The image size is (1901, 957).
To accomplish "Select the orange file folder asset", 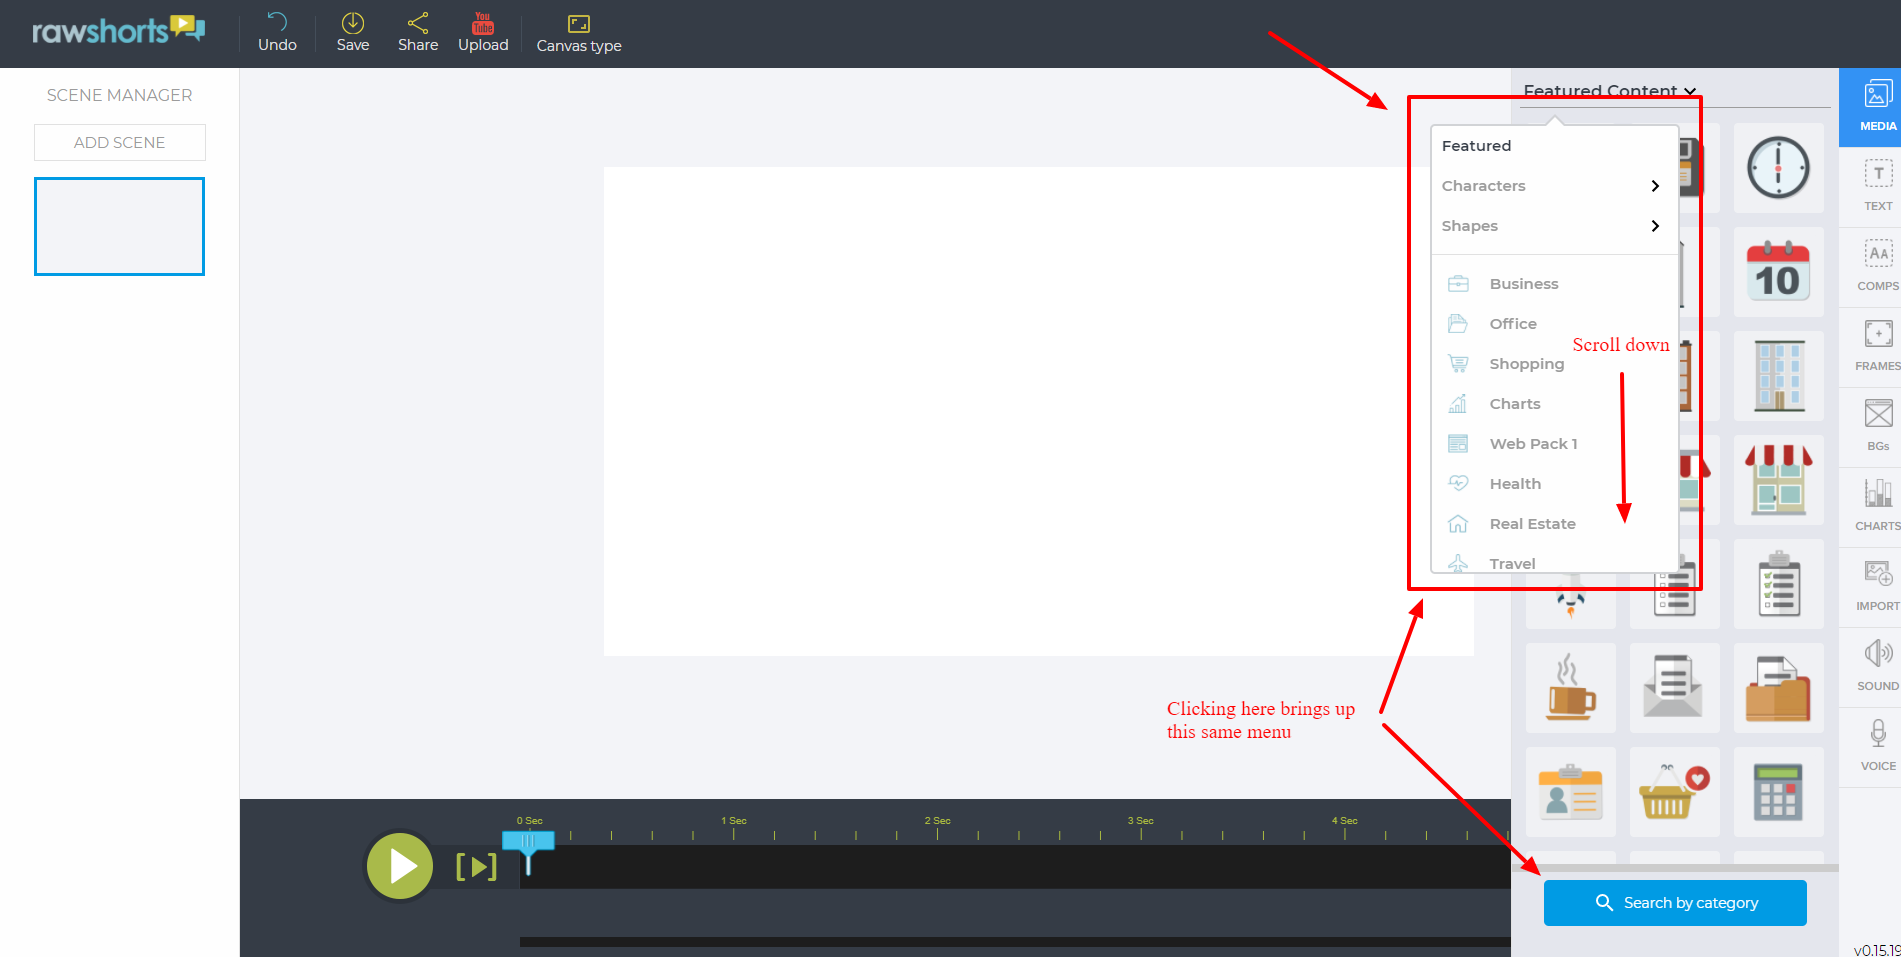I will click(x=1778, y=688).
